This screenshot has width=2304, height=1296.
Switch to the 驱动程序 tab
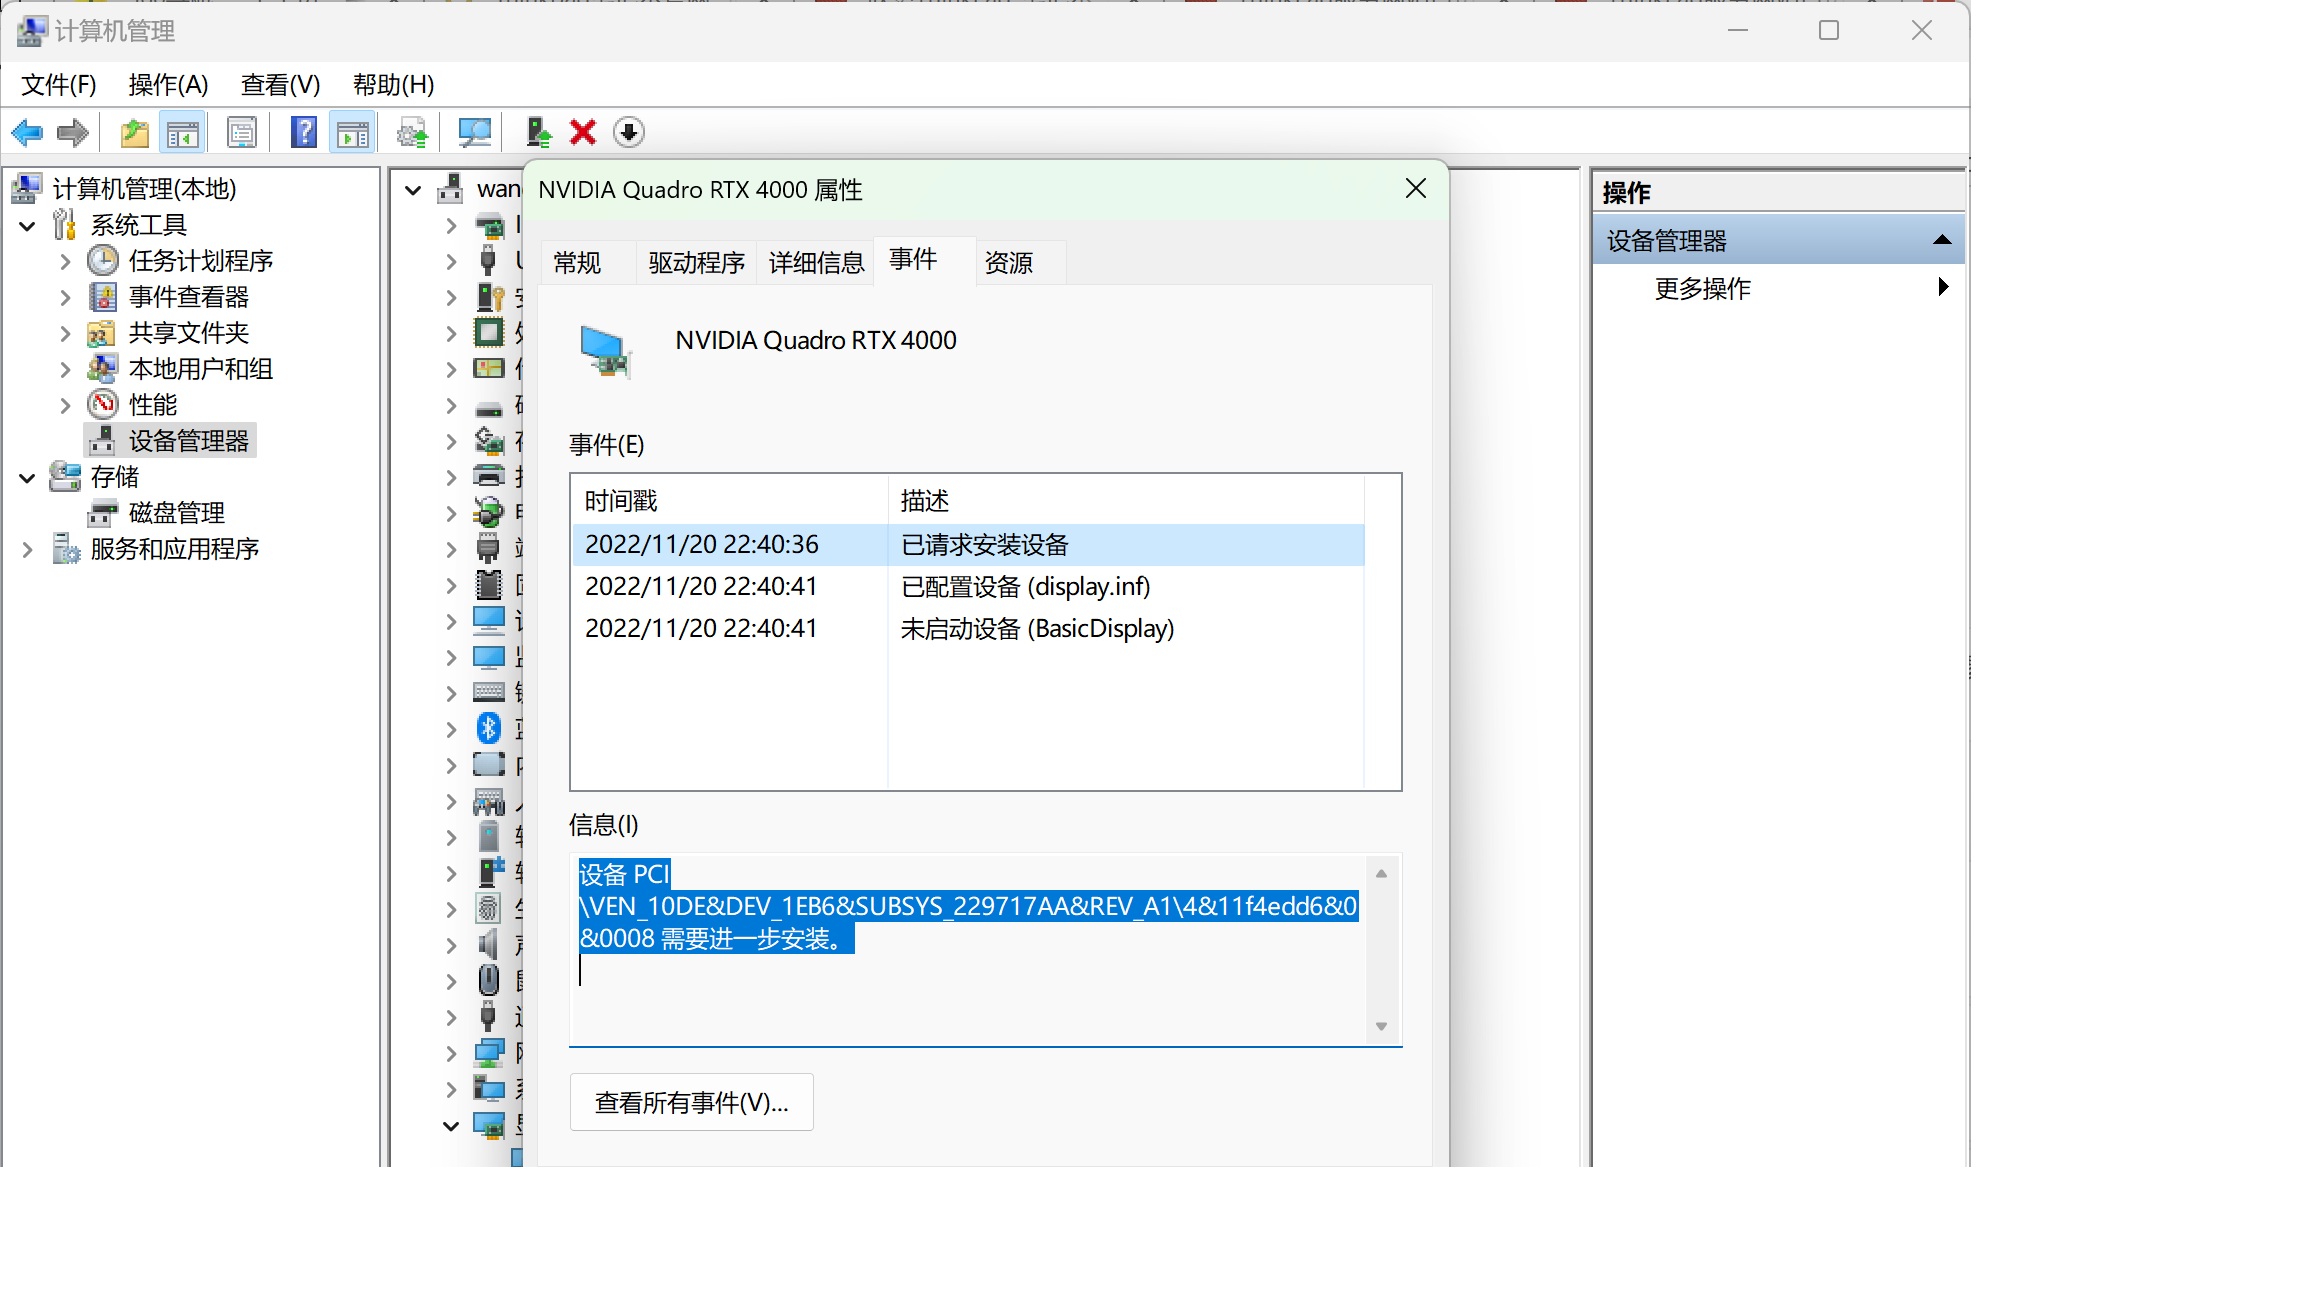coord(696,263)
